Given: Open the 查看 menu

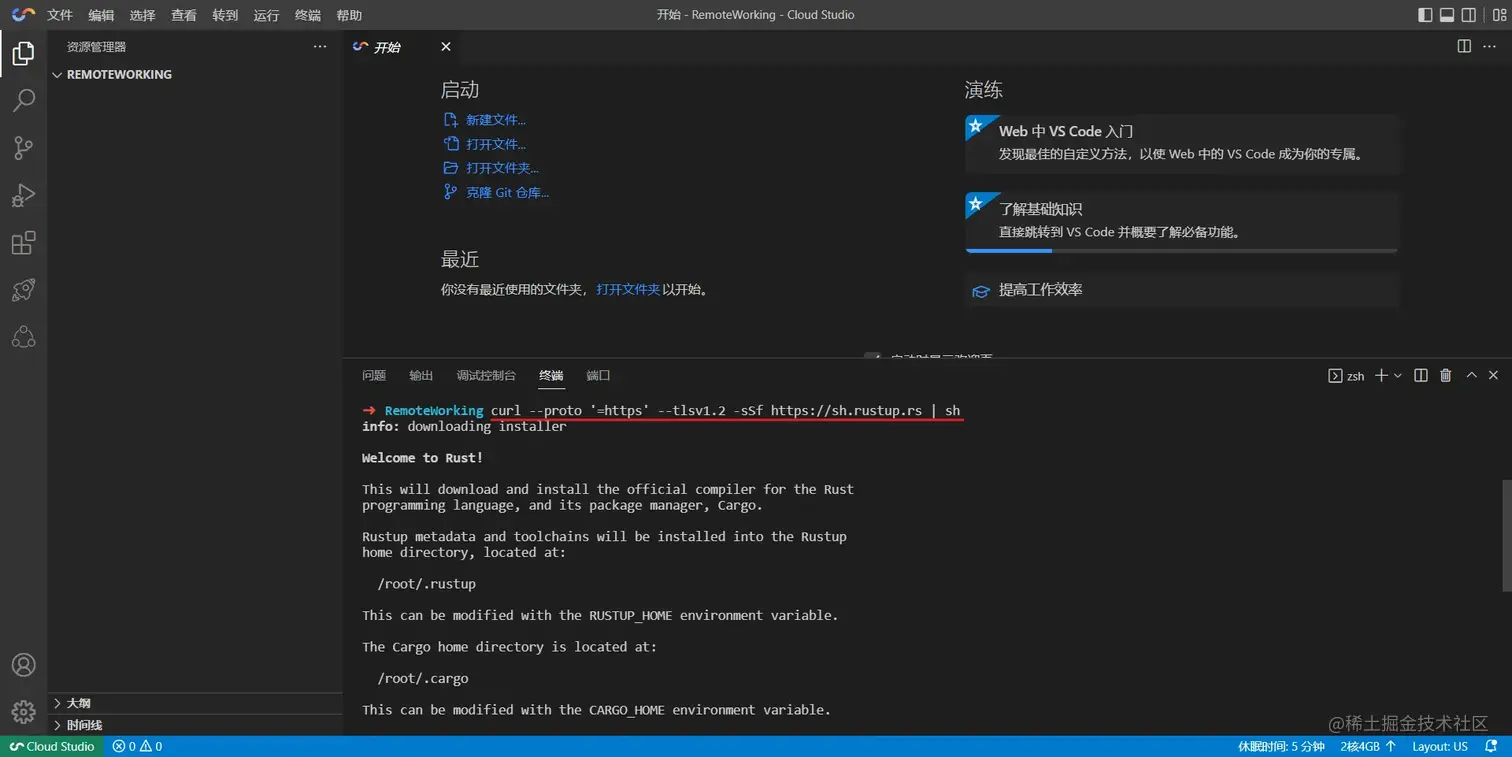Looking at the screenshot, I should click(184, 15).
